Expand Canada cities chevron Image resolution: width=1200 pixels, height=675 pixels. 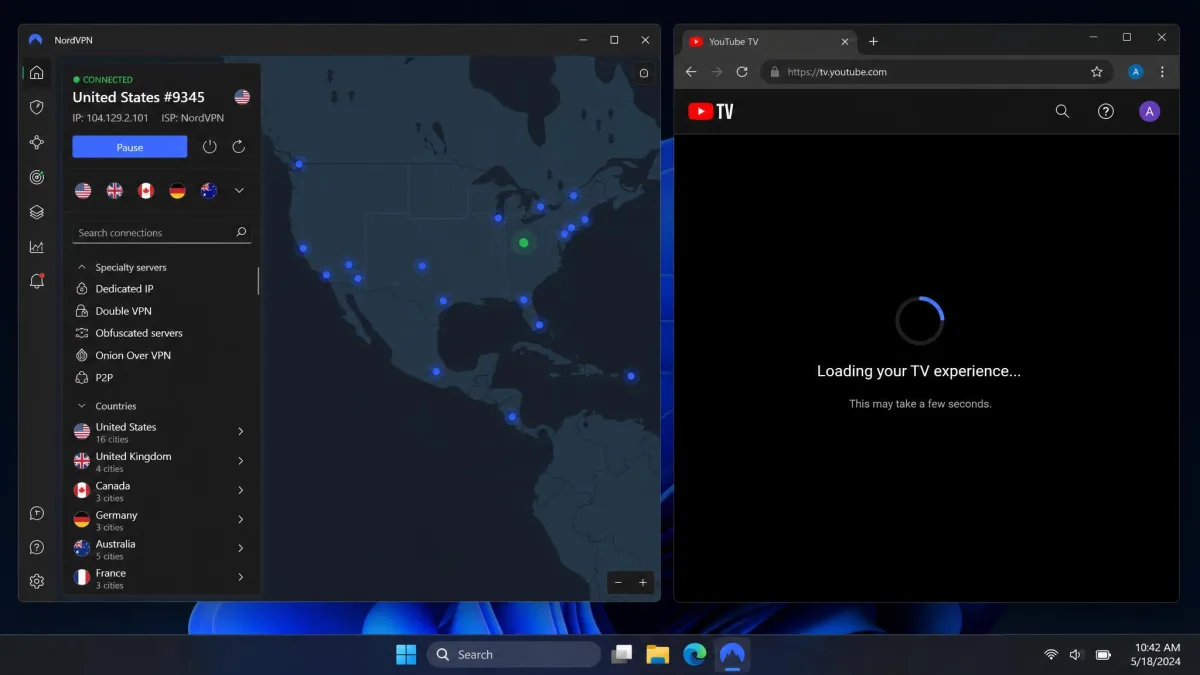[241, 490]
